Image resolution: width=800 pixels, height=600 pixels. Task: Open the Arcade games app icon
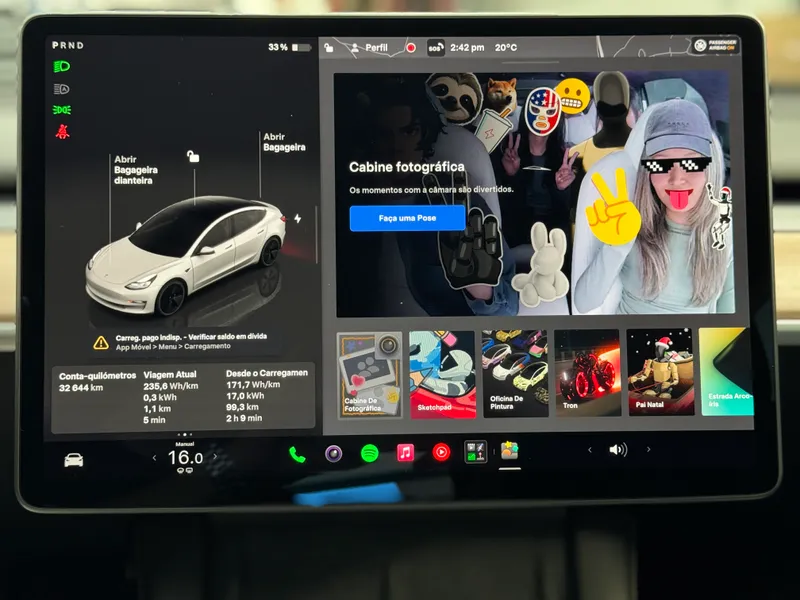(476, 452)
